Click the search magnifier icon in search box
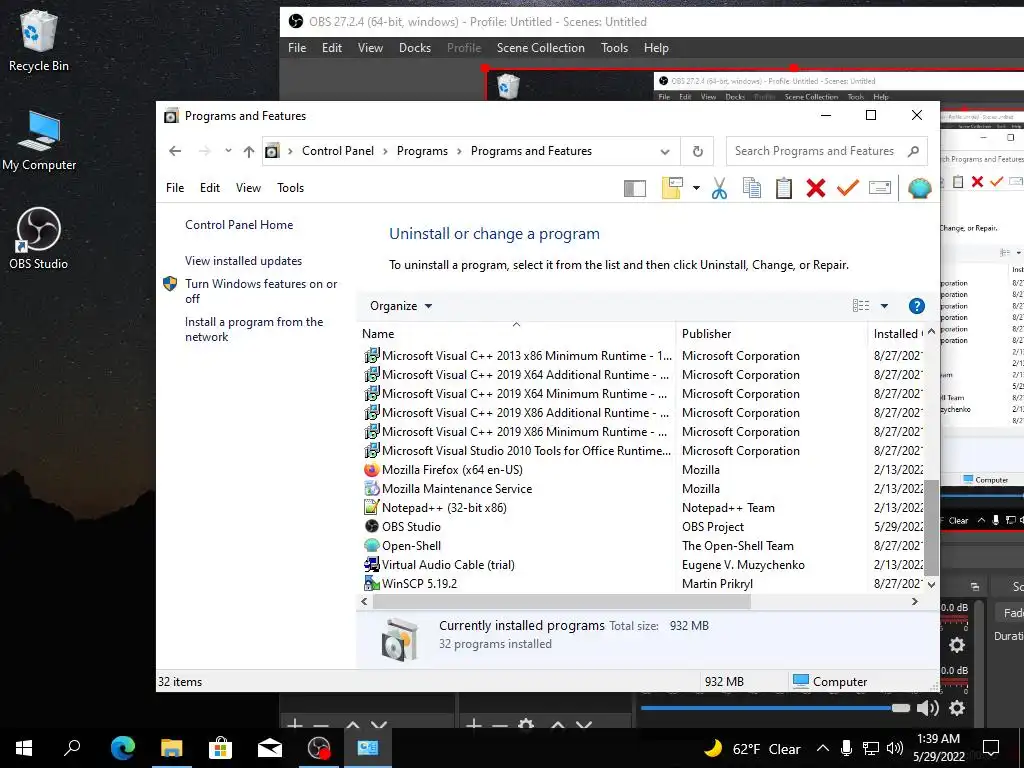Screen dimensions: 1024x768 pyautogui.click(x=914, y=152)
